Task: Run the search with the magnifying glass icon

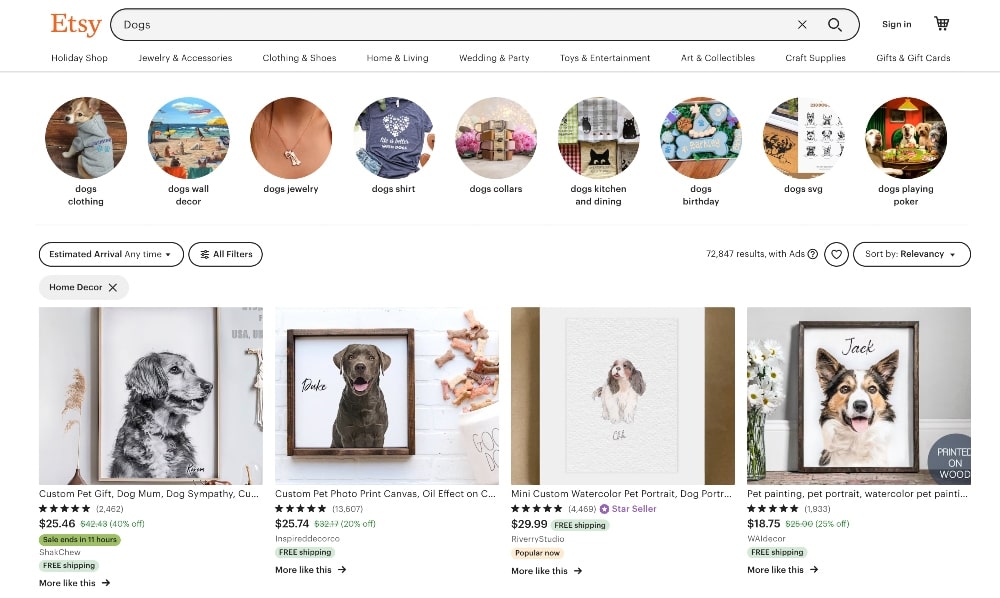Action: (x=833, y=24)
